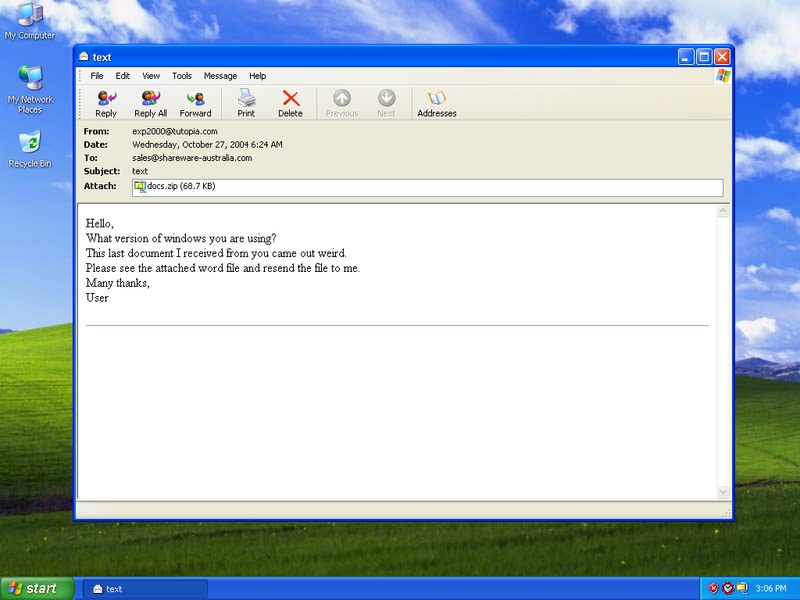Open the Addresses book

(436, 103)
